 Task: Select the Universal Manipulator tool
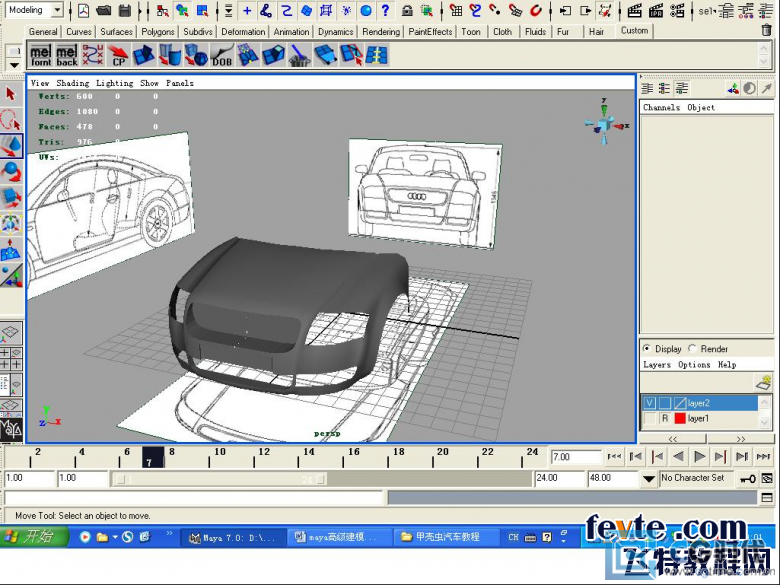[x=11, y=224]
